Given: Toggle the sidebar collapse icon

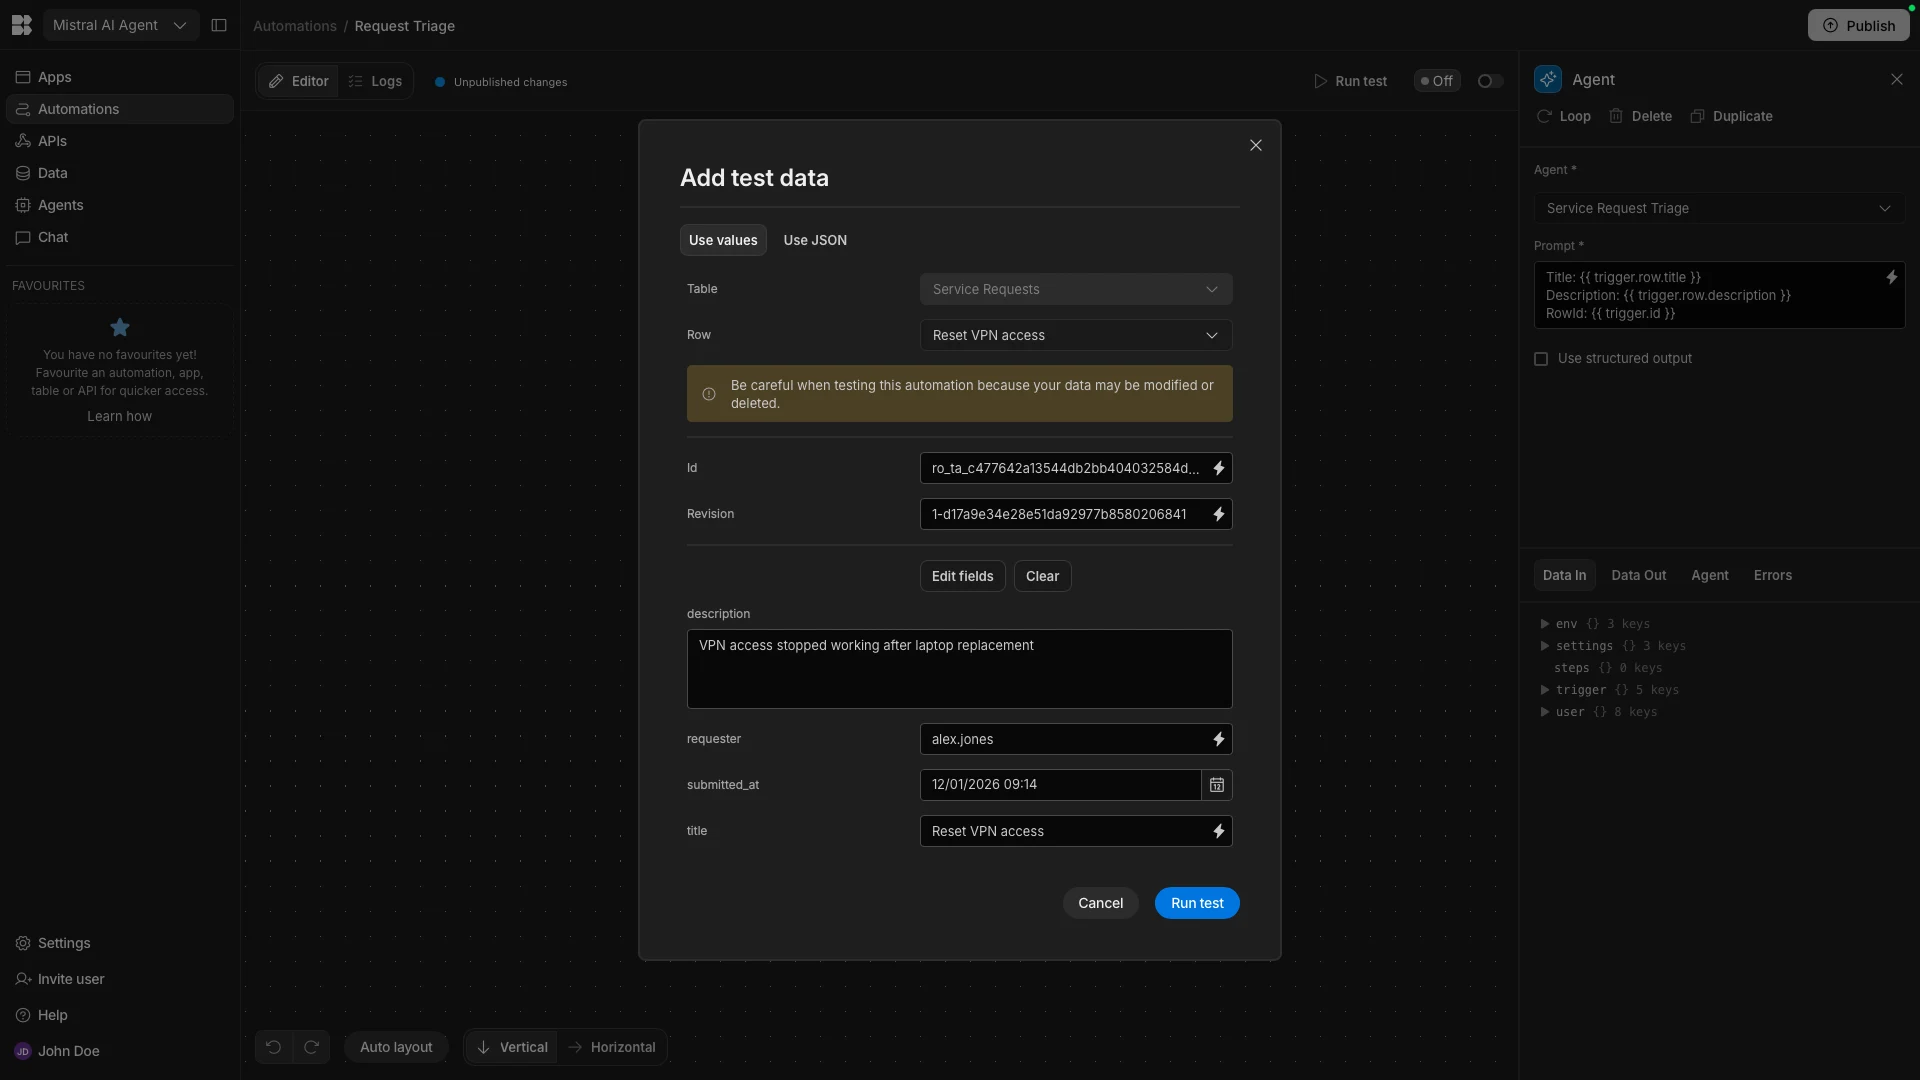Looking at the screenshot, I should (x=219, y=25).
